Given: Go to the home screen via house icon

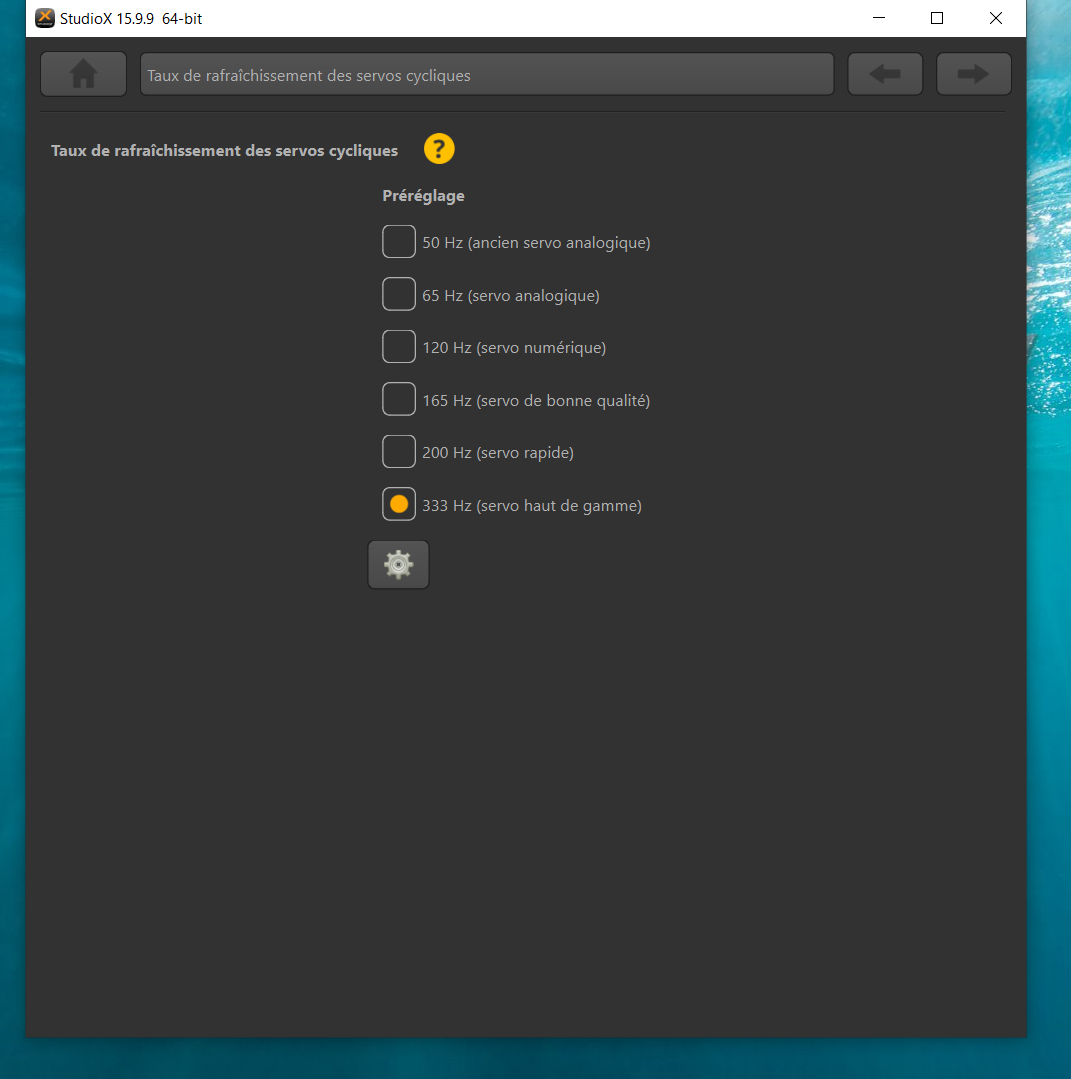Looking at the screenshot, I should pos(83,74).
